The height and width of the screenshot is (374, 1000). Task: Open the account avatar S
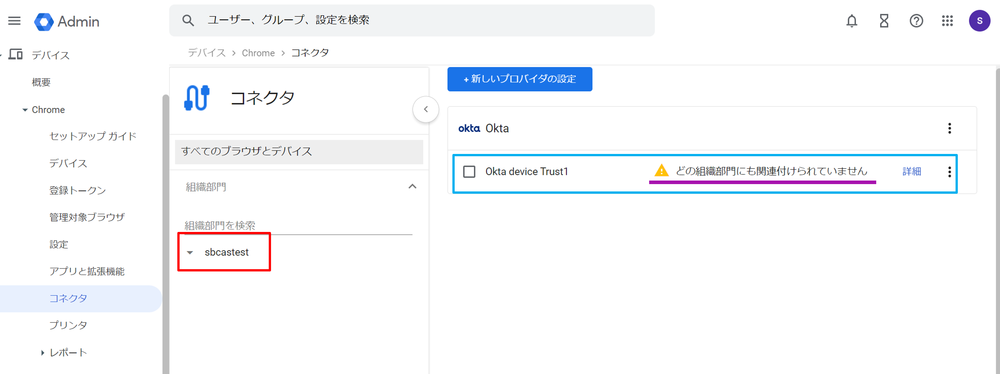pyautogui.click(x=979, y=21)
